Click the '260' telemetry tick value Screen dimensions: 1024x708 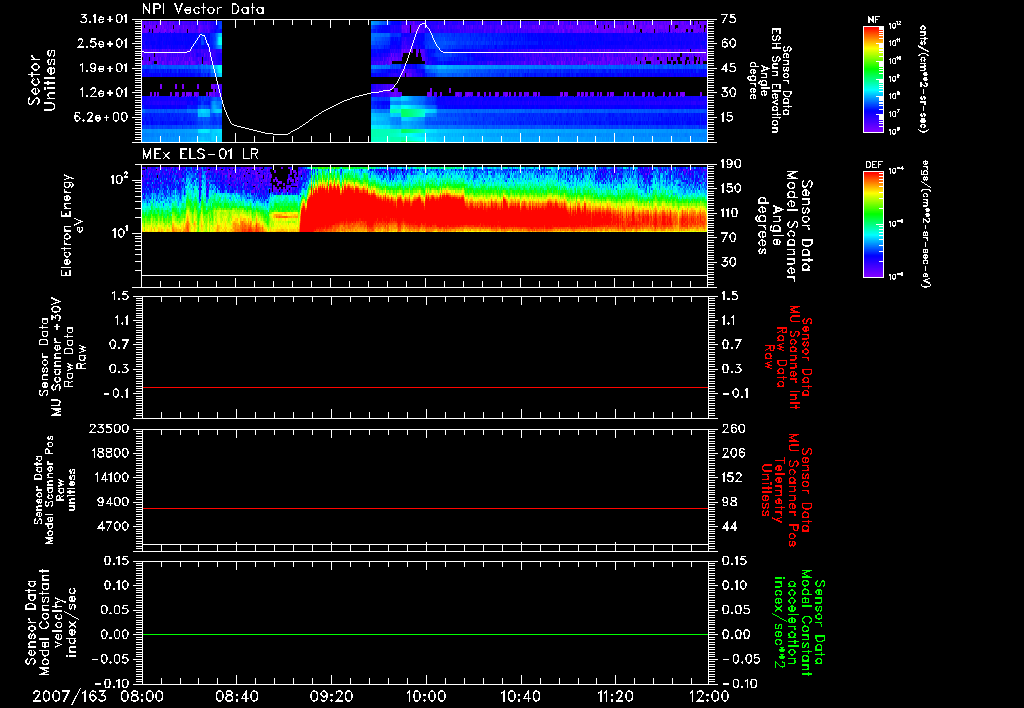(733, 429)
